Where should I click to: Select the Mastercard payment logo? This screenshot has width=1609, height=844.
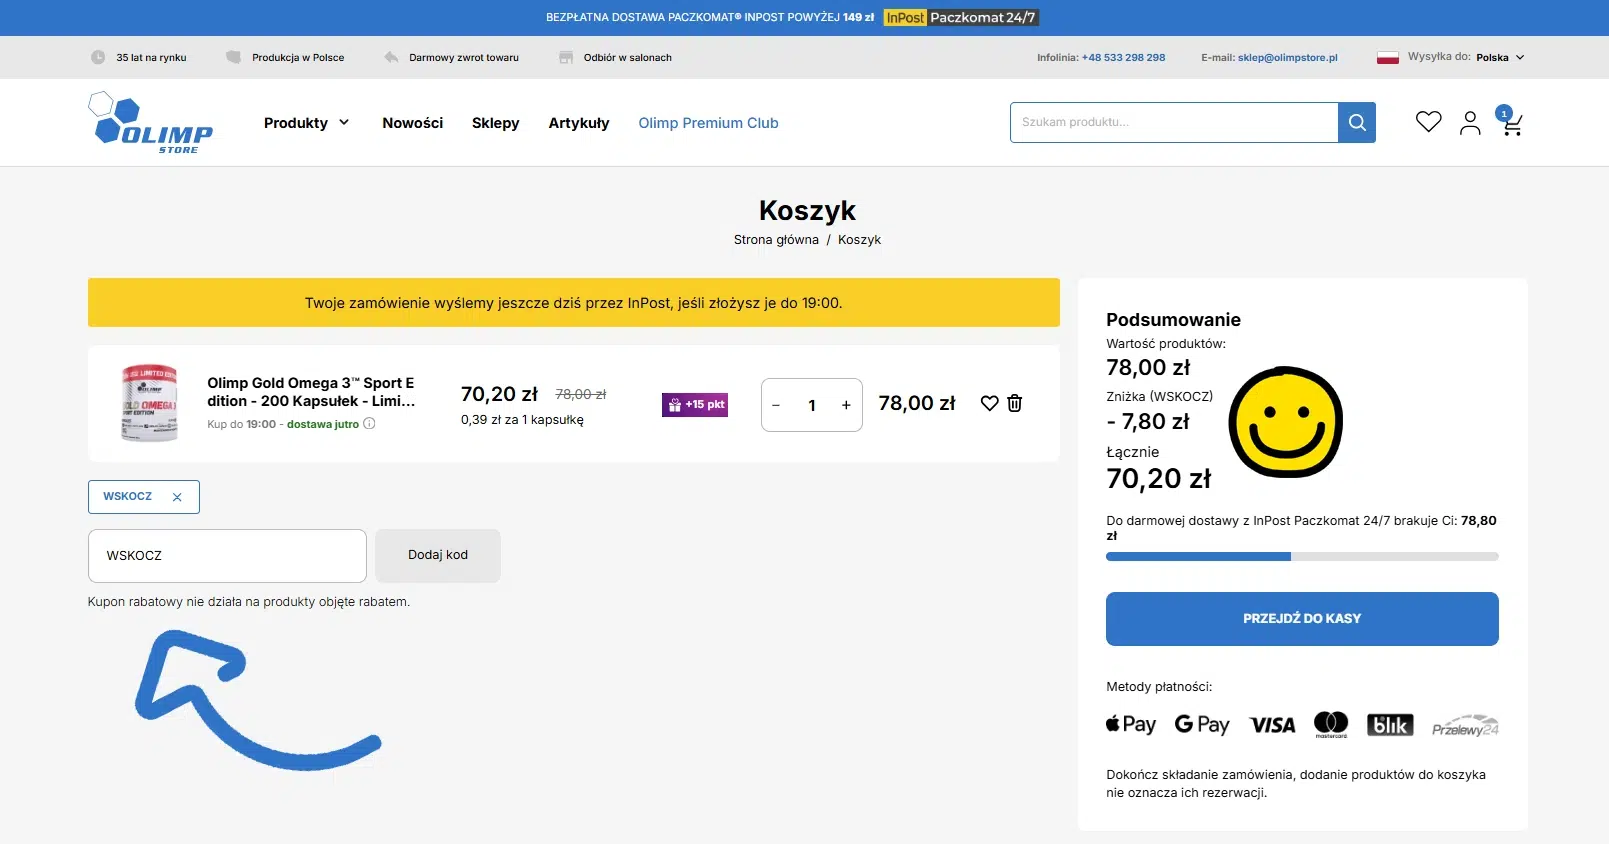[1331, 724]
